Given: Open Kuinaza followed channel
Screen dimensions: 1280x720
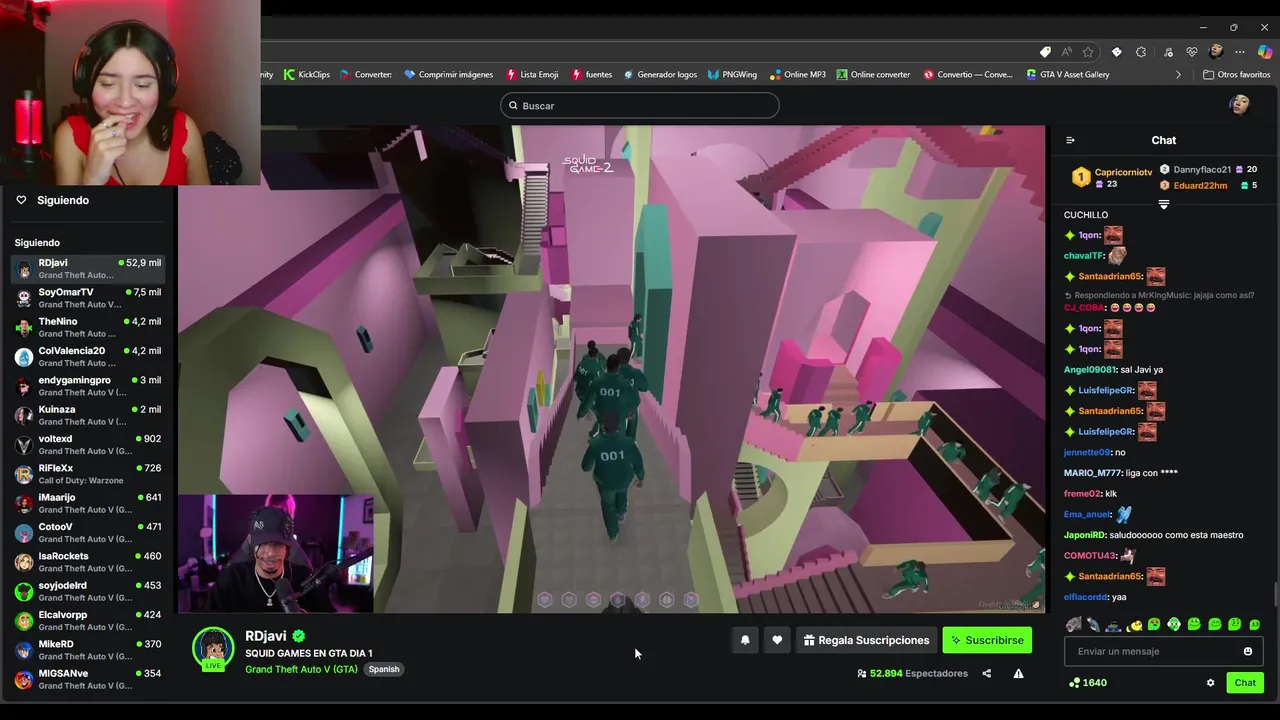Looking at the screenshot, I should (88, 415).
